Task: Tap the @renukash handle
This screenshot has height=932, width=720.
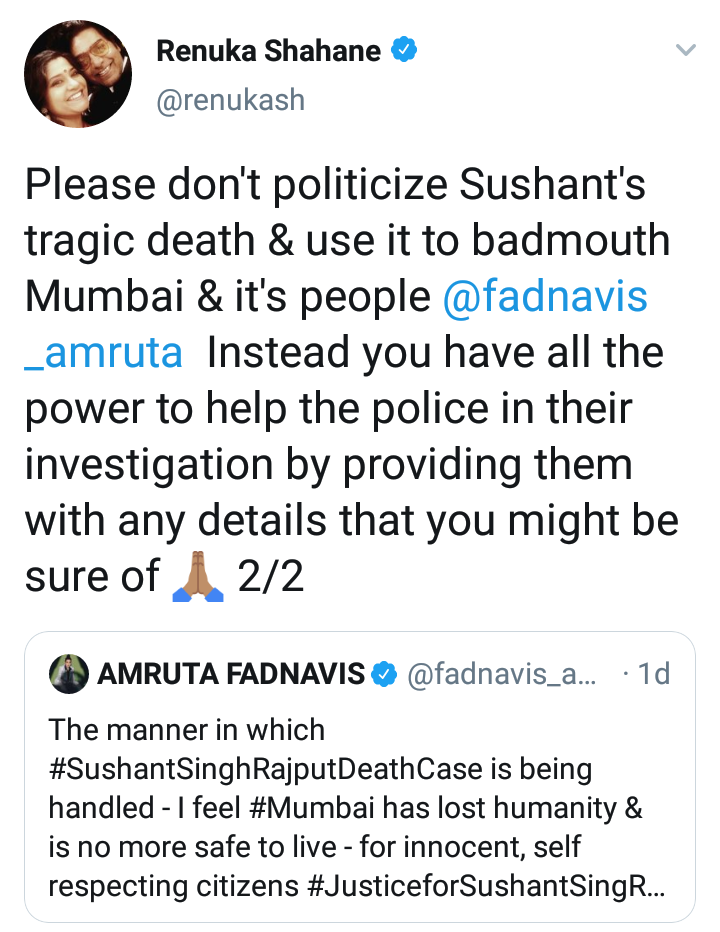Action: pos(230,100)
